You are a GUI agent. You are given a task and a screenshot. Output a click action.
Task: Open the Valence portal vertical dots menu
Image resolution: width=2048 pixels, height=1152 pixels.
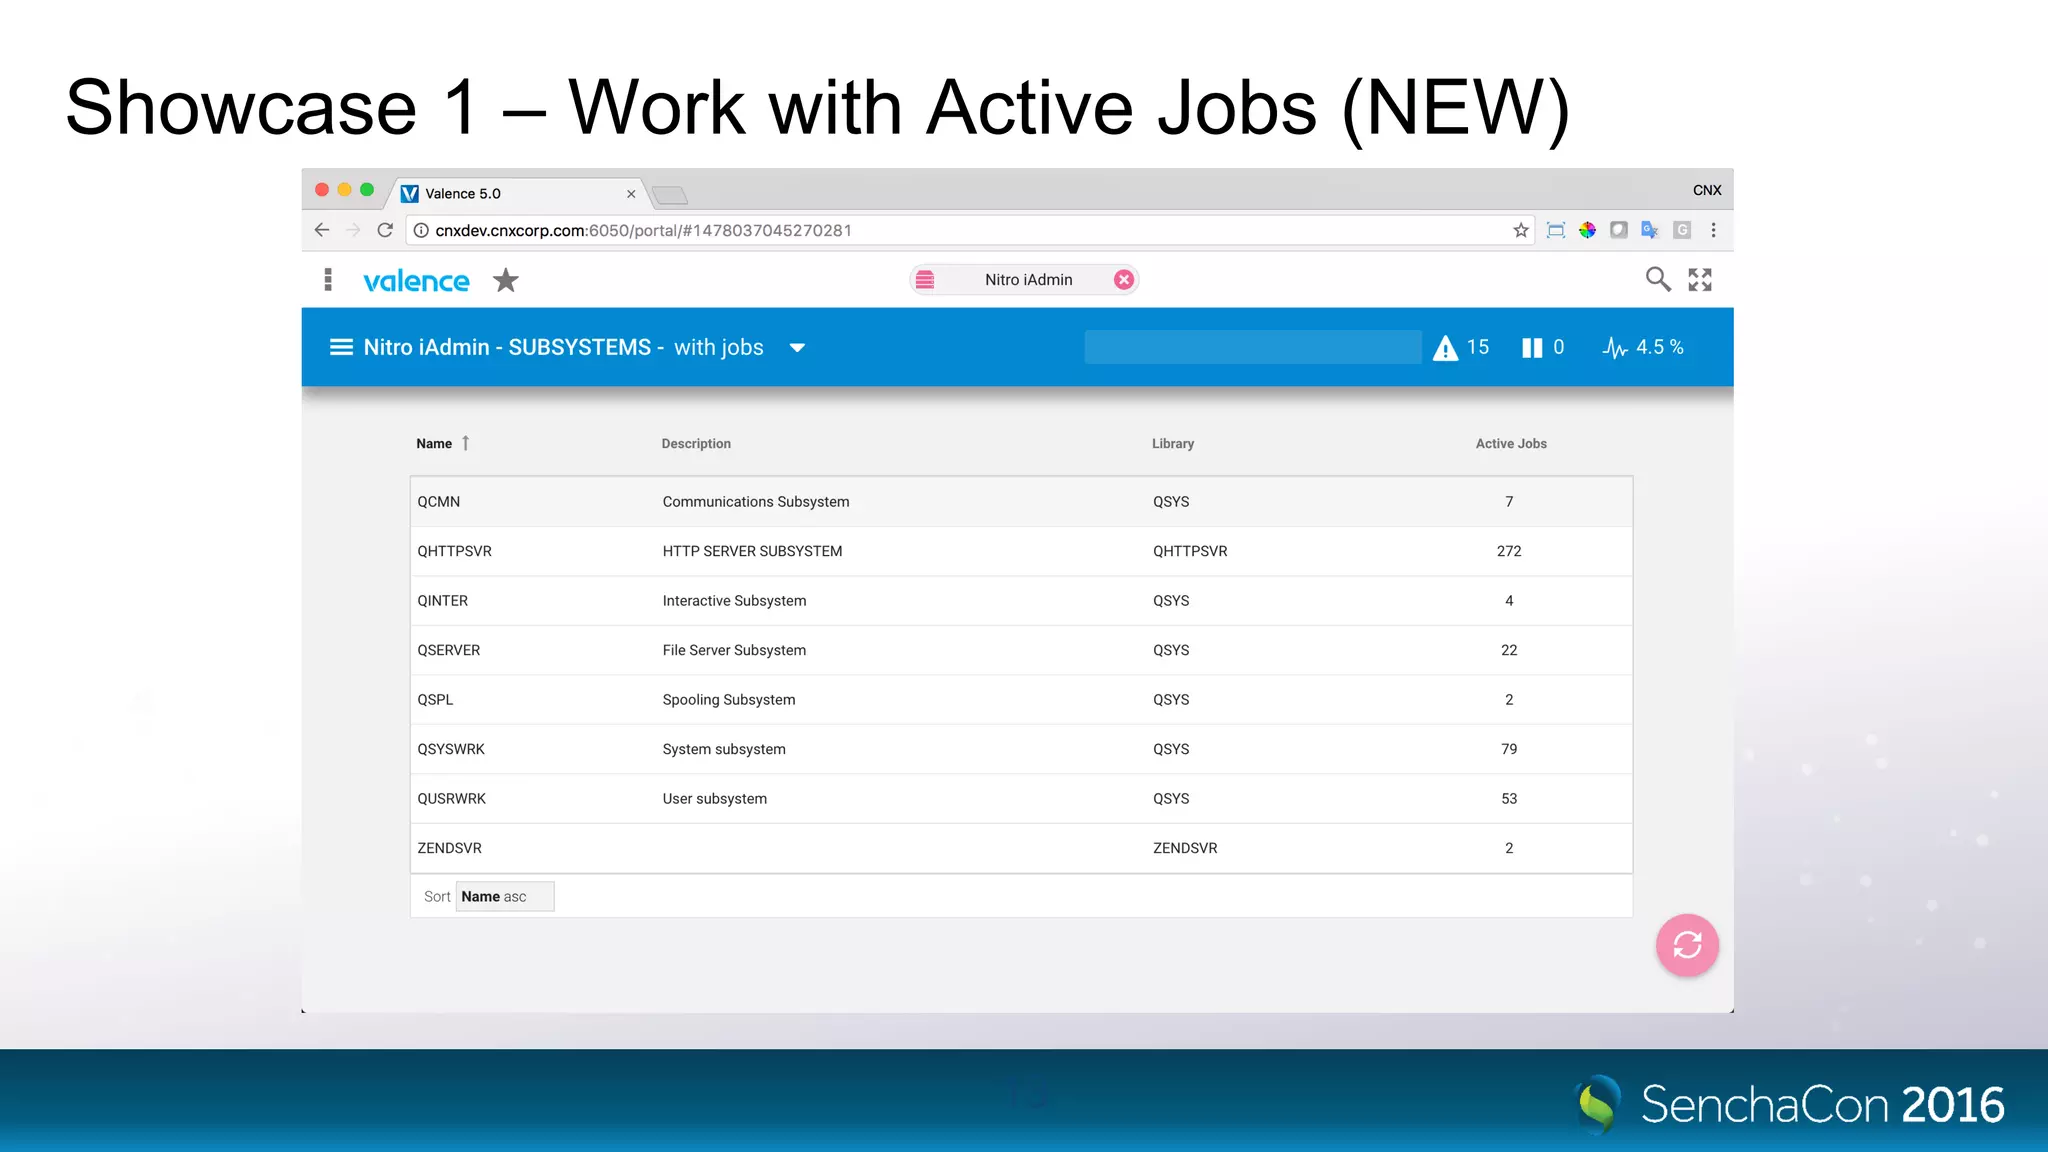[328, 280]
